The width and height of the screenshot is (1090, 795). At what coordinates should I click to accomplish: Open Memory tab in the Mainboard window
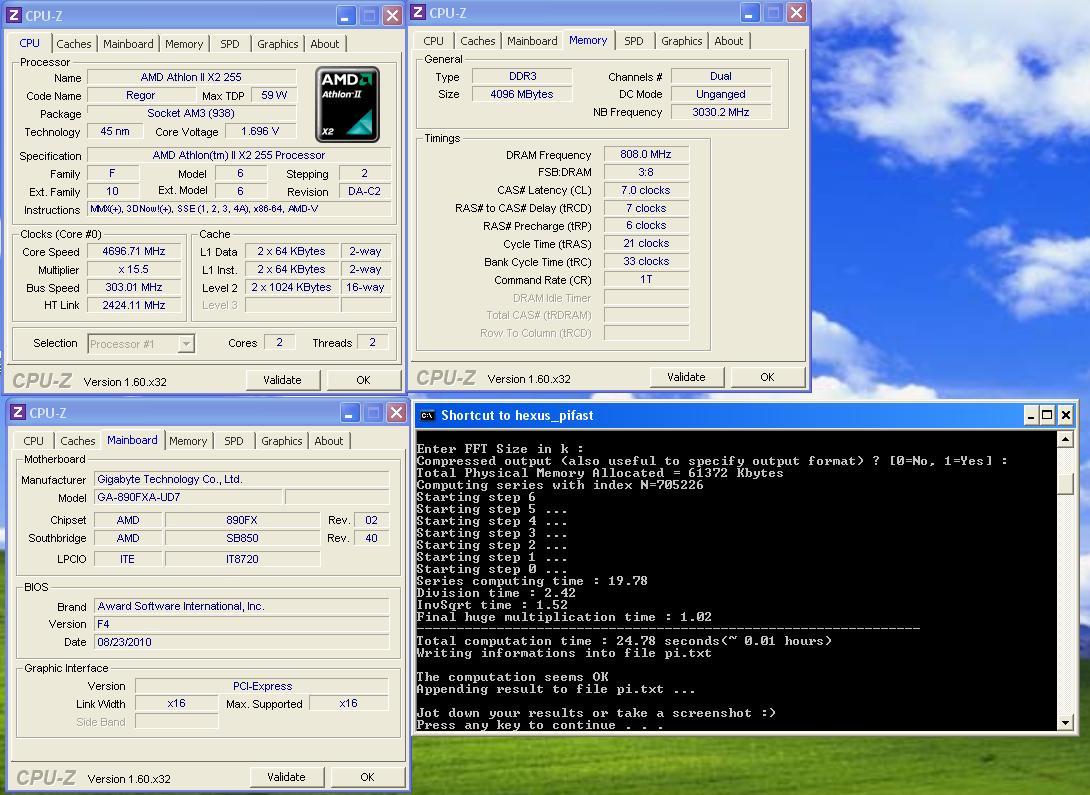188,441
